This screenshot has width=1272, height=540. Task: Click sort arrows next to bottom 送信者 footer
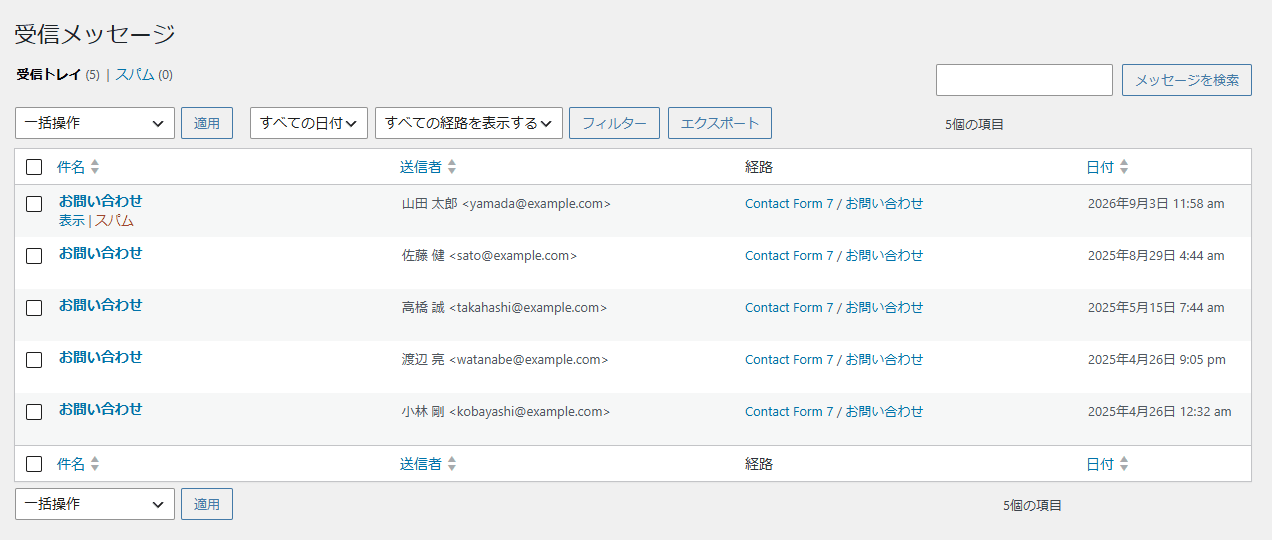452,464
